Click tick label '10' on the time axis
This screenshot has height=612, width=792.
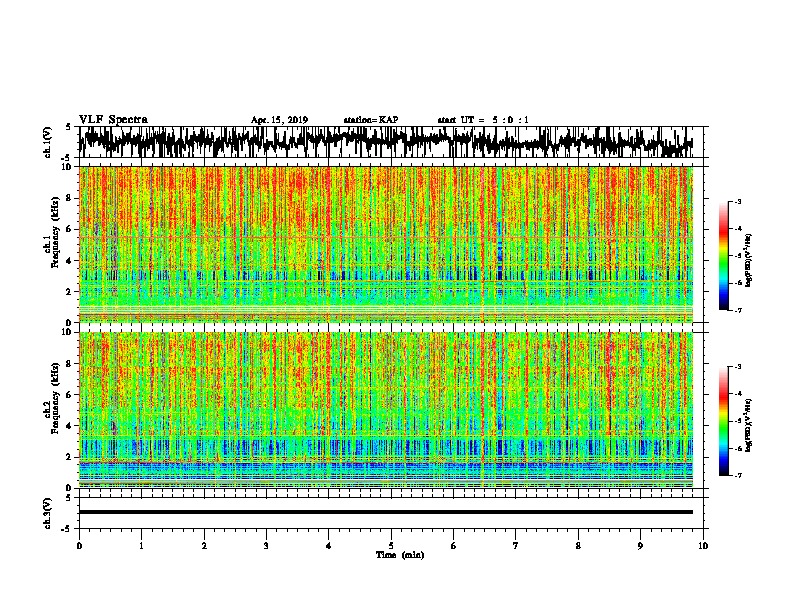click(703, 546)
